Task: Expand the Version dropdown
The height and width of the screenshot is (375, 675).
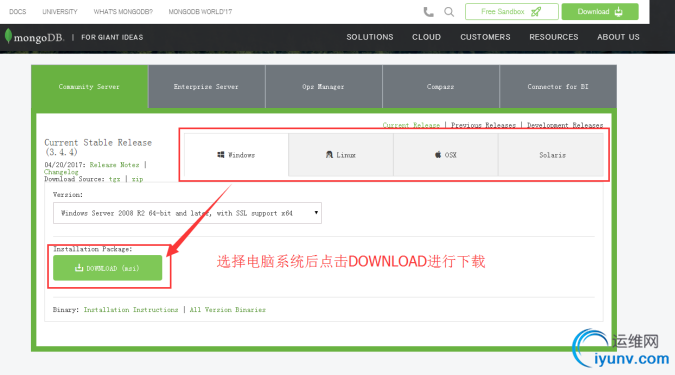Action: [x=187, y=213]
